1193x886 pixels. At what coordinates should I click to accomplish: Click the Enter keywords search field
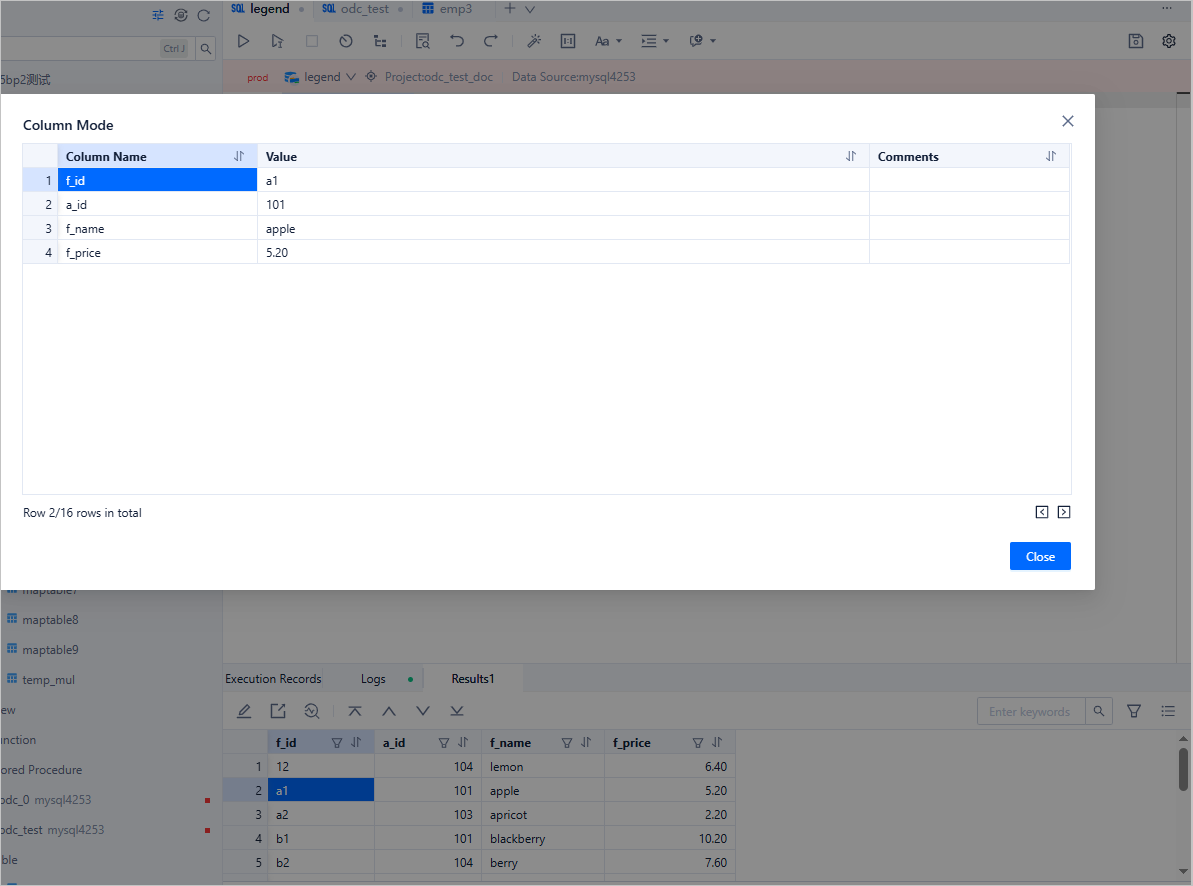point(1030,711)
